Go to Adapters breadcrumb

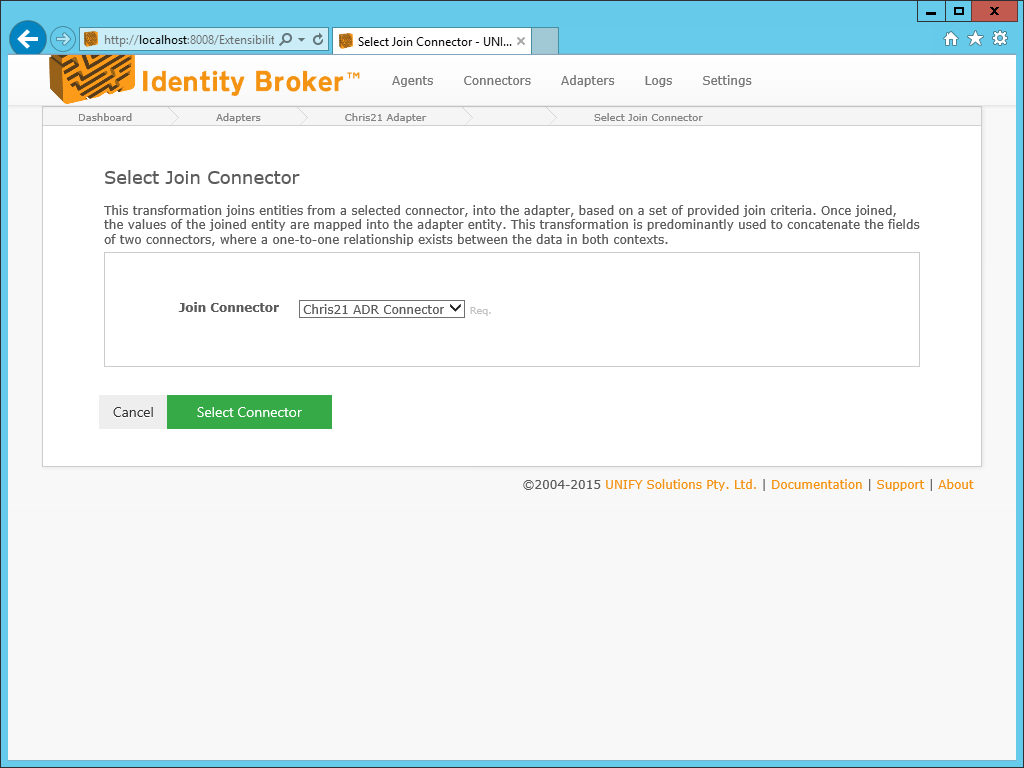[x=238, y=118]
